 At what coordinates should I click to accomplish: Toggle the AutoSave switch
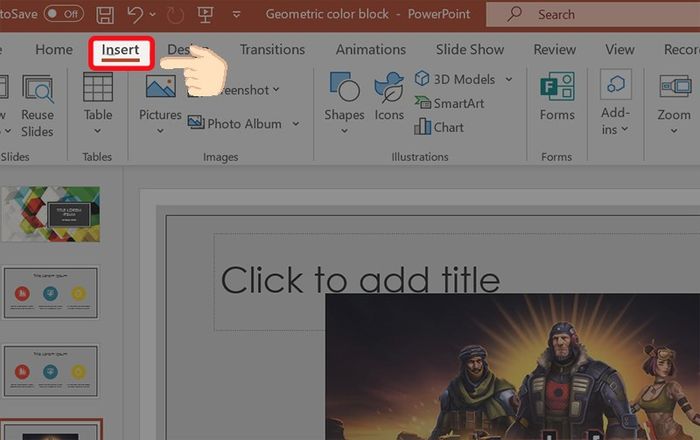click(x=63, y=14)
